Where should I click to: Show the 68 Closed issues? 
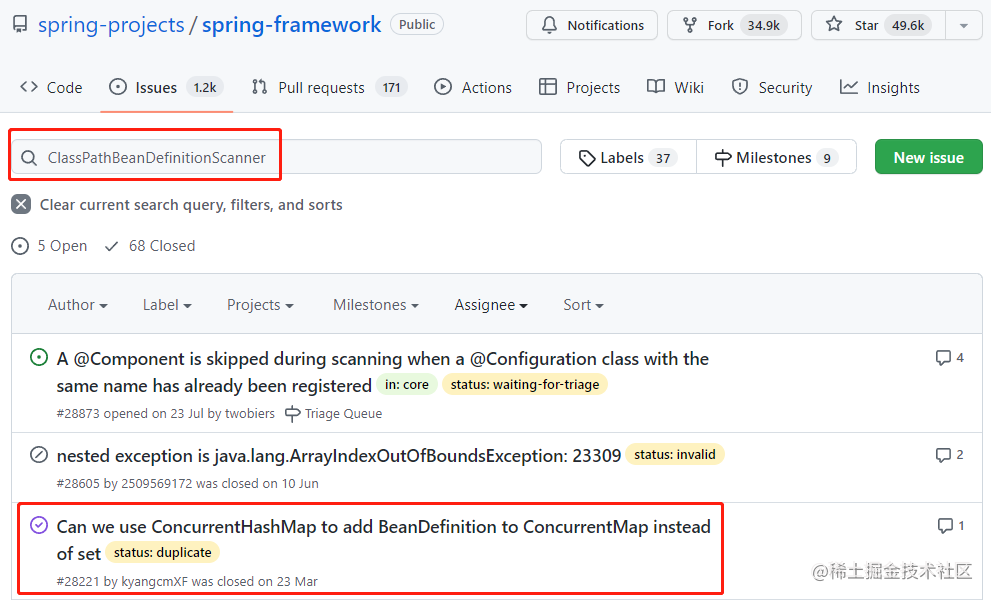pos(150,245)
